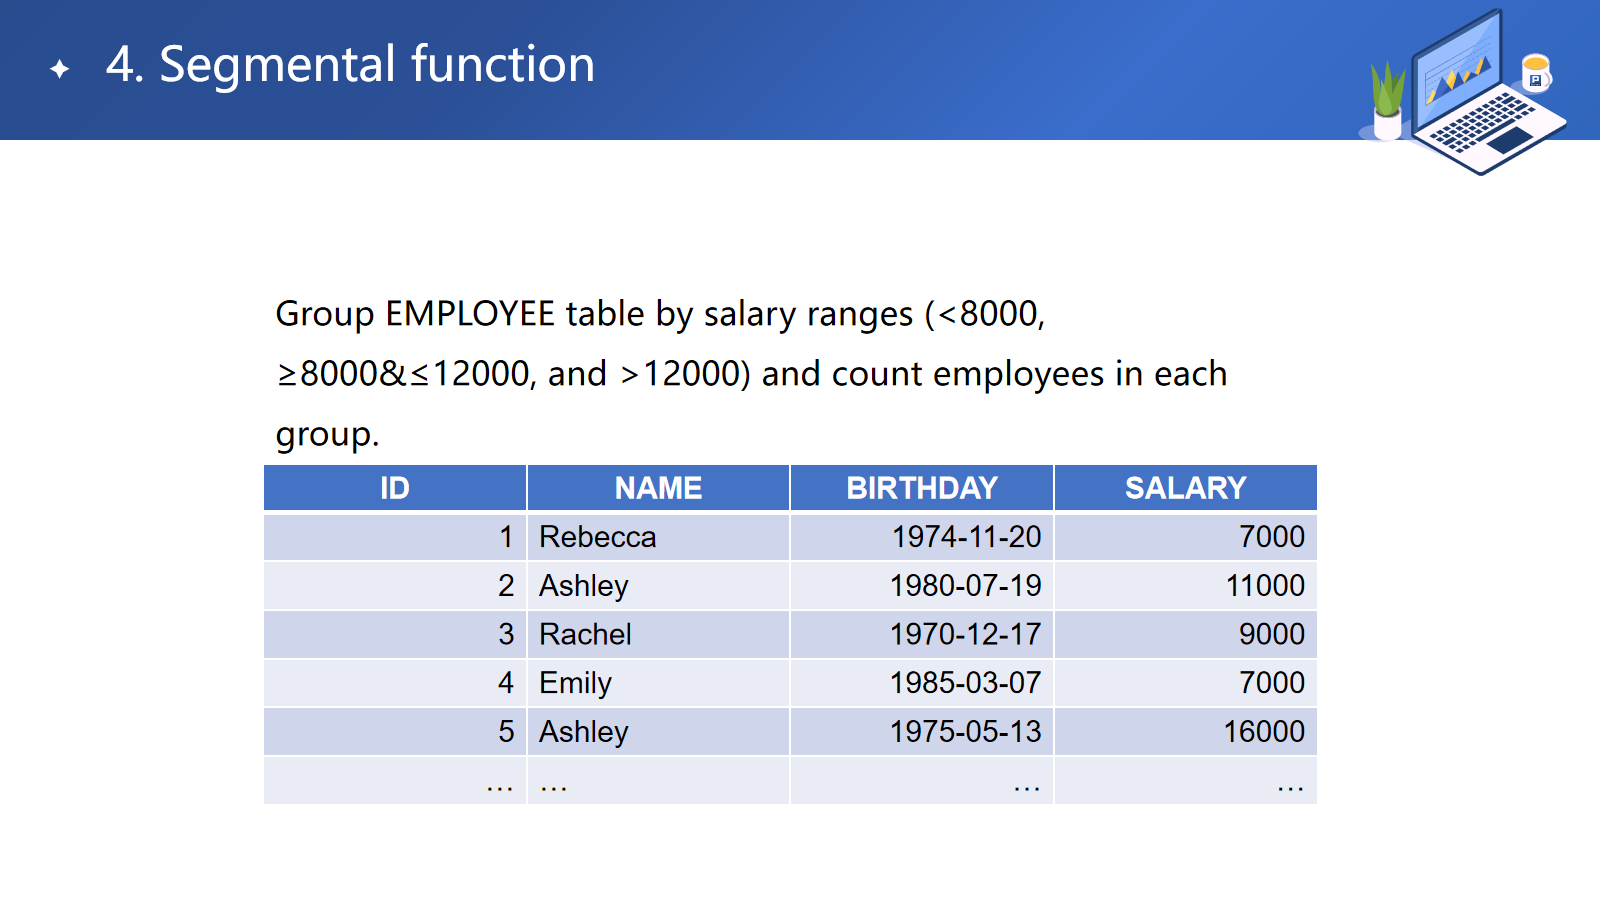Click the BIRTHDAY column header
Image resolution: width=1600 pixels, height=900 pixels.
(921, 488)
